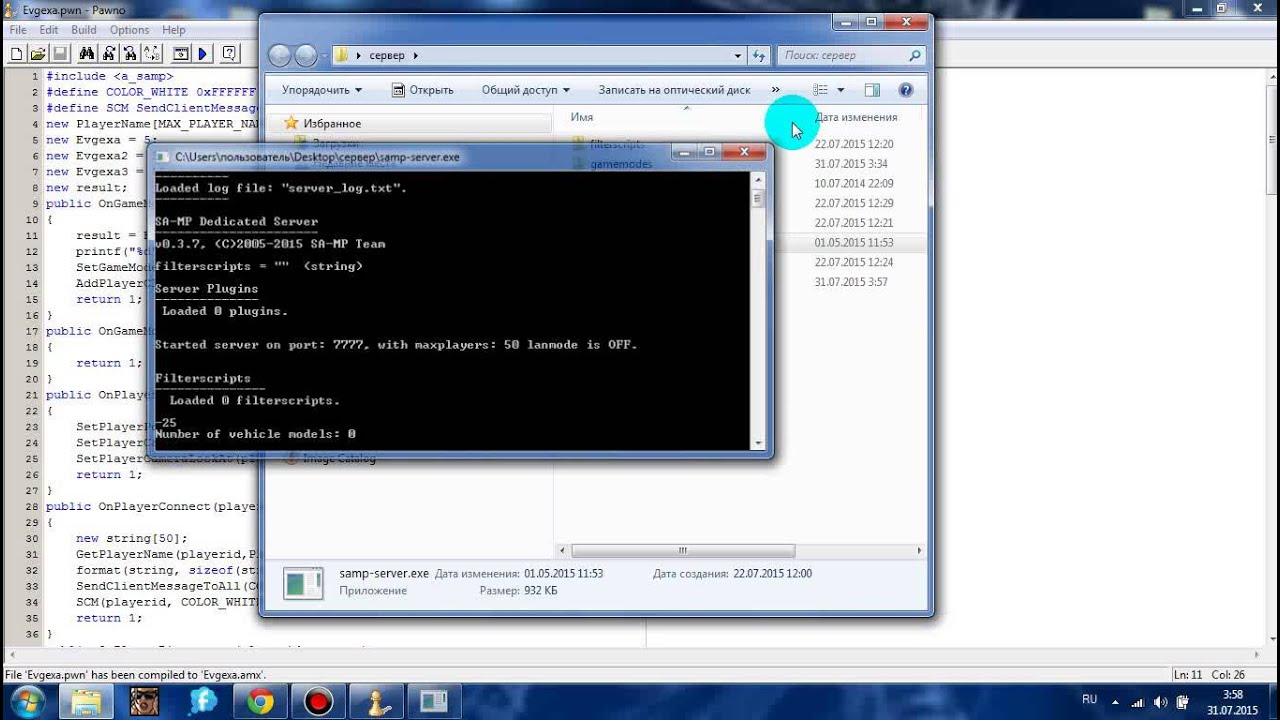Viewport: 1280px width, 720px height.
Task: Expand the Explorer view options dropdown arrow
Action: pyautogui.click(x=840, y=90)
